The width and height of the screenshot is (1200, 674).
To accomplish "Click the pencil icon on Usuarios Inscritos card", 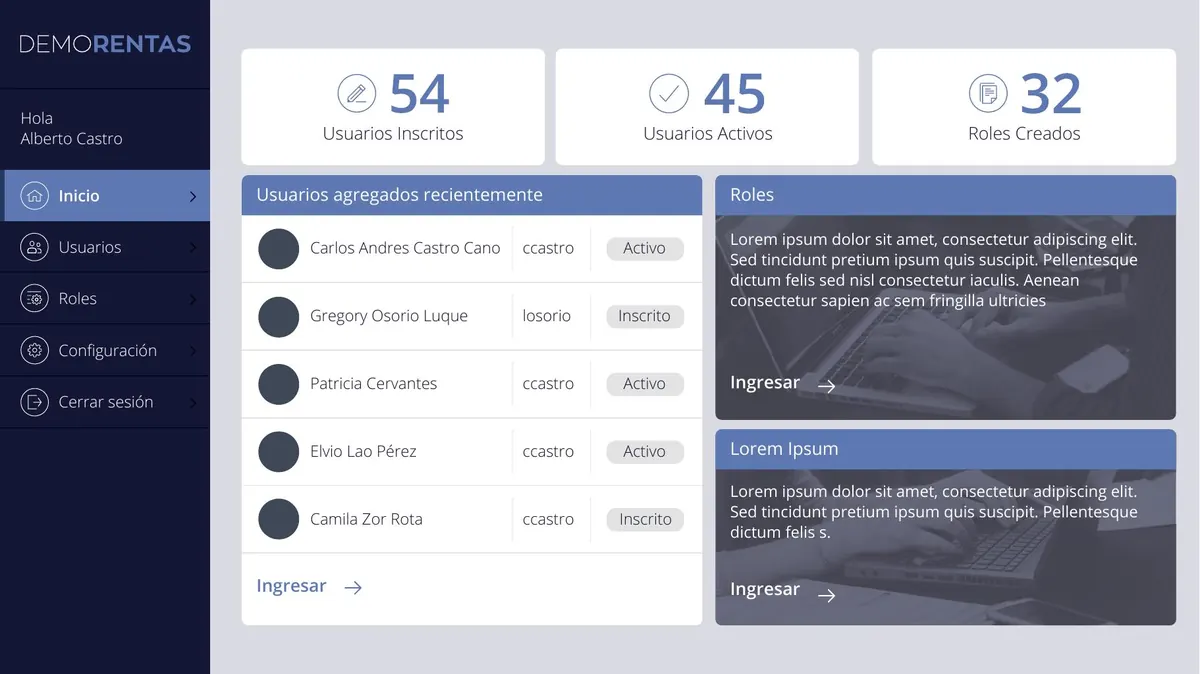I will pyautogui.click(x=357, y=94).
